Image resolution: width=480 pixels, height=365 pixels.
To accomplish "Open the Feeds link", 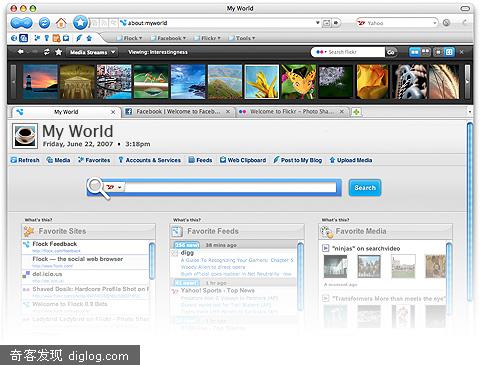I will point(200,160).
